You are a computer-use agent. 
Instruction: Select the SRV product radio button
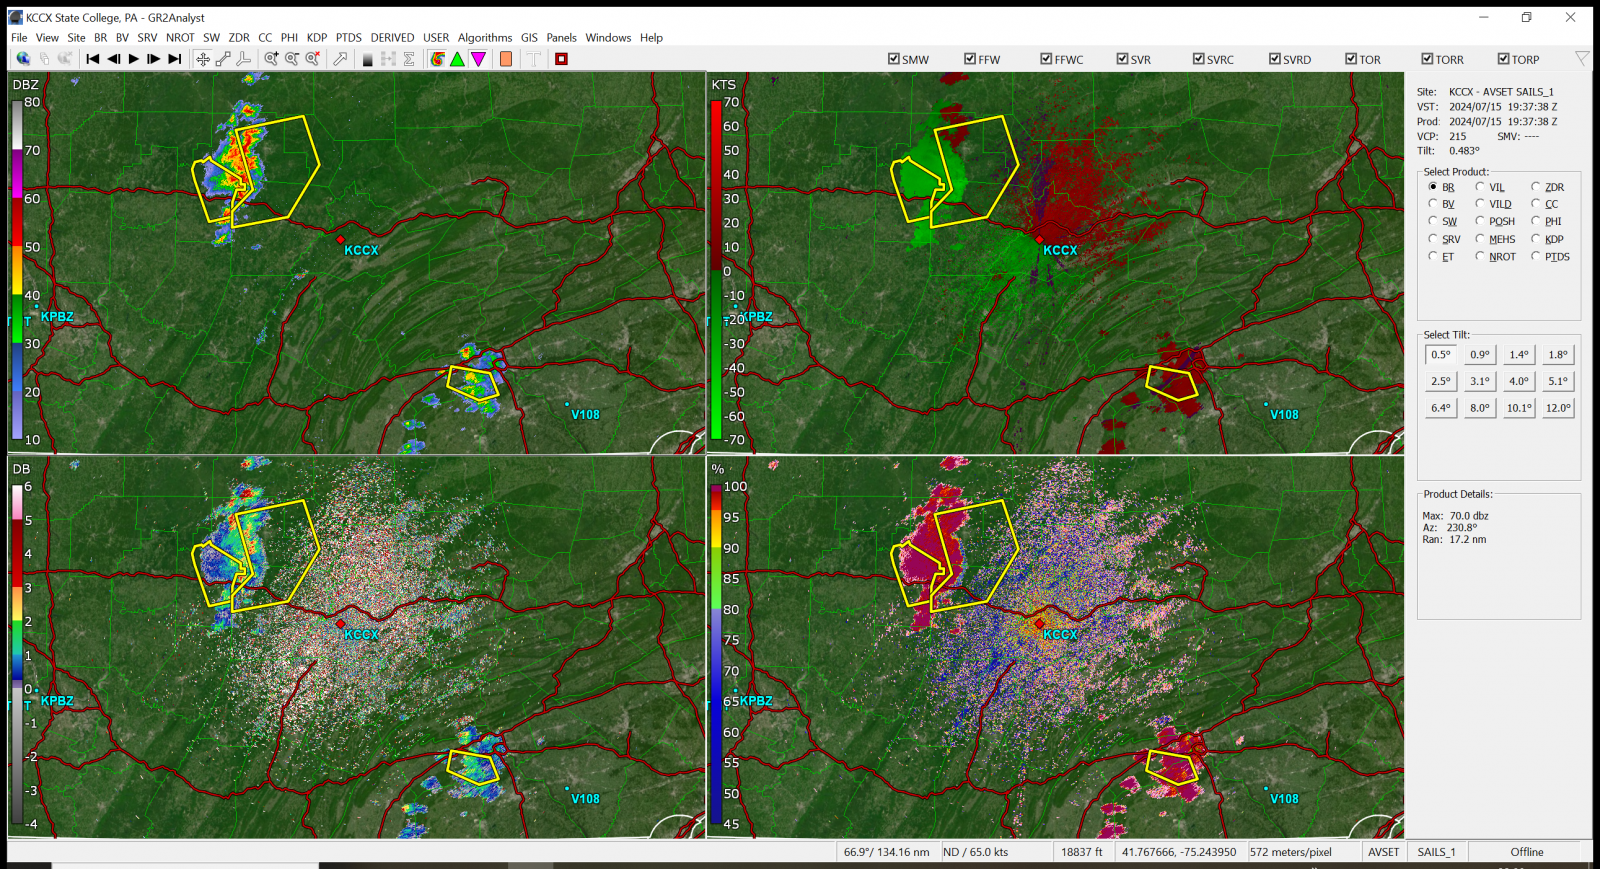(1433, 239)
